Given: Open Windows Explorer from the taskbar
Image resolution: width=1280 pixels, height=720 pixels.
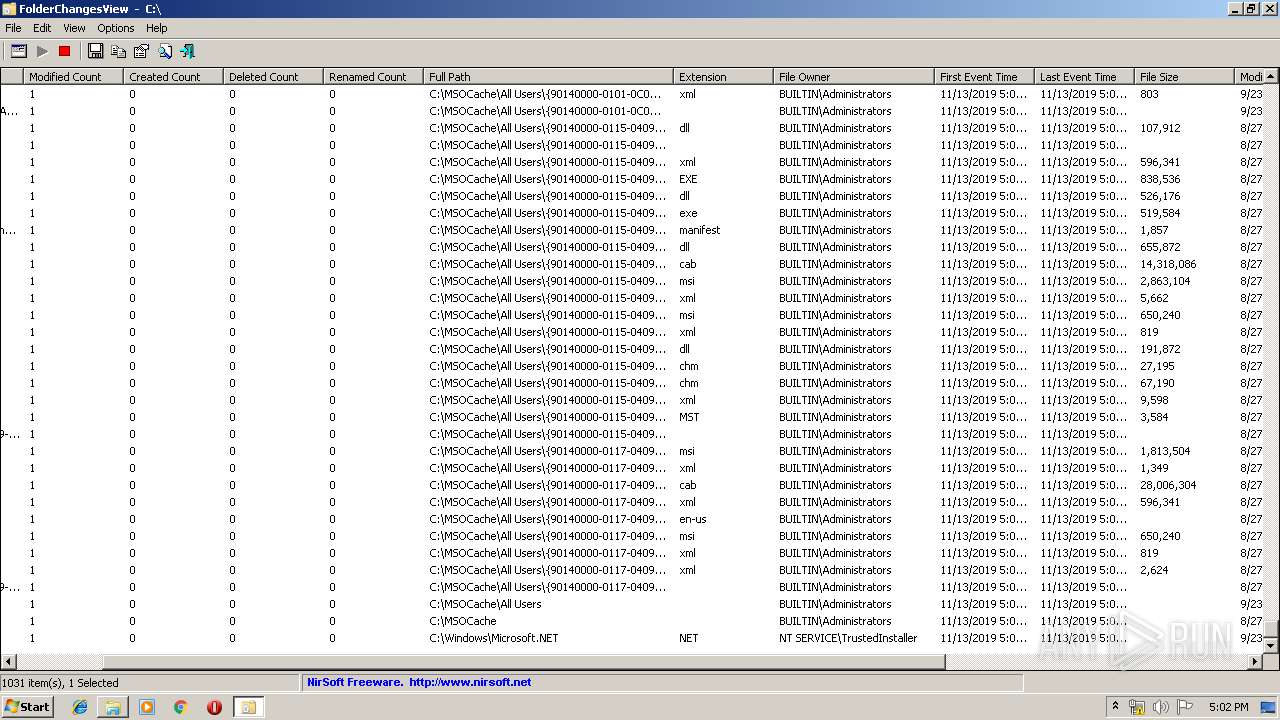Looking at the screenshot, I should (x=113, y=707).
